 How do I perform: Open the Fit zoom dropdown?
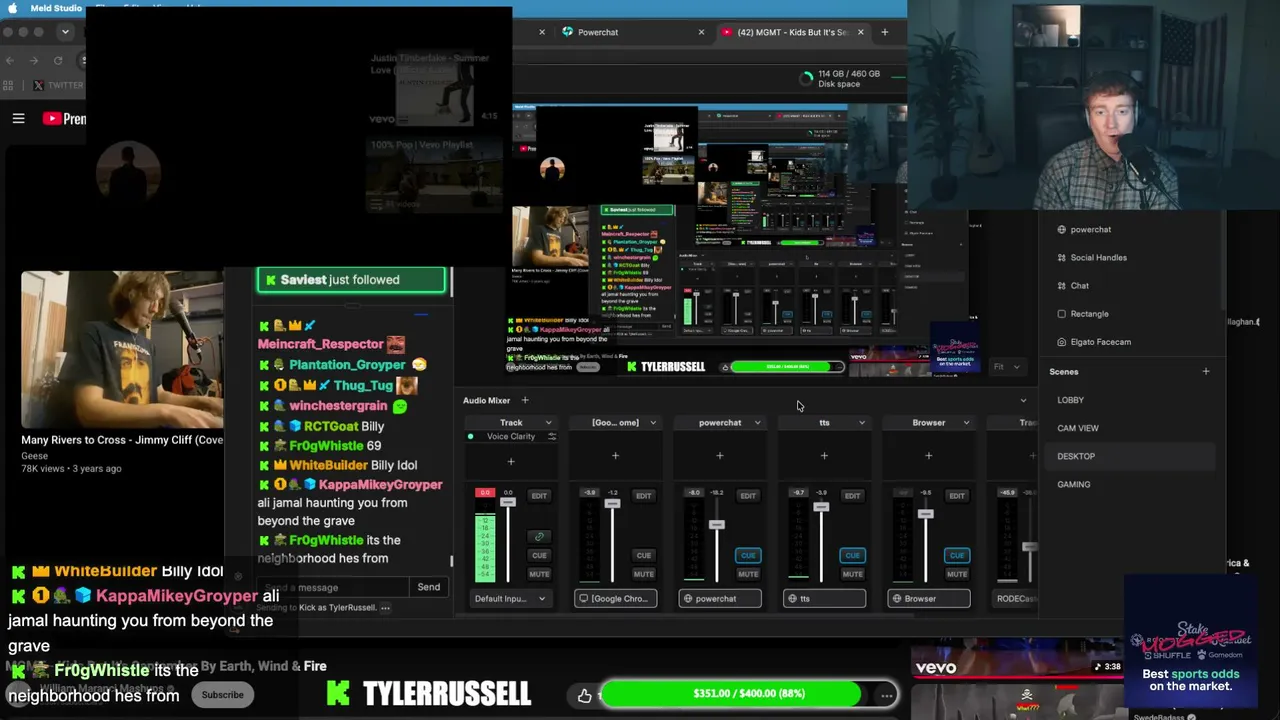(1006, 367)
